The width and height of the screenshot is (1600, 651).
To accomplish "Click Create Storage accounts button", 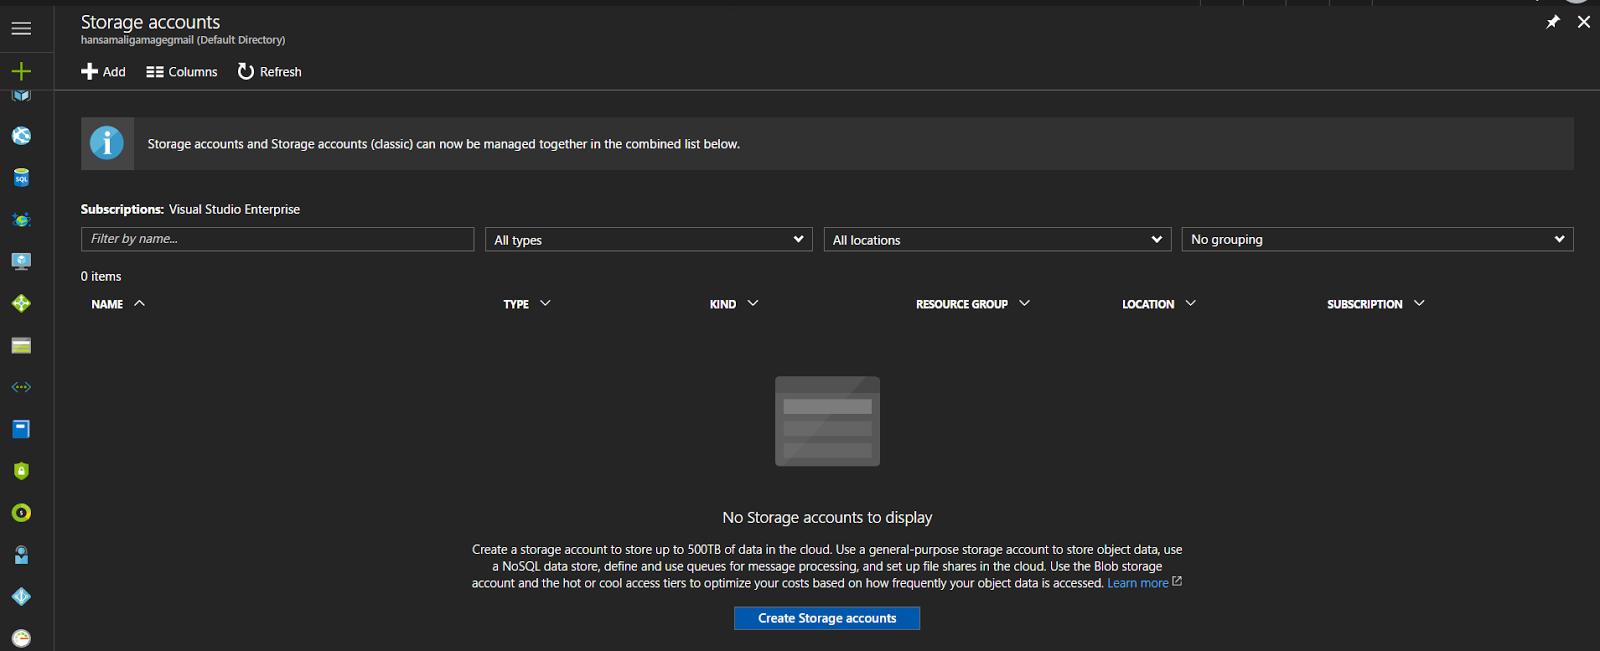I will click(x=827, y=618).
